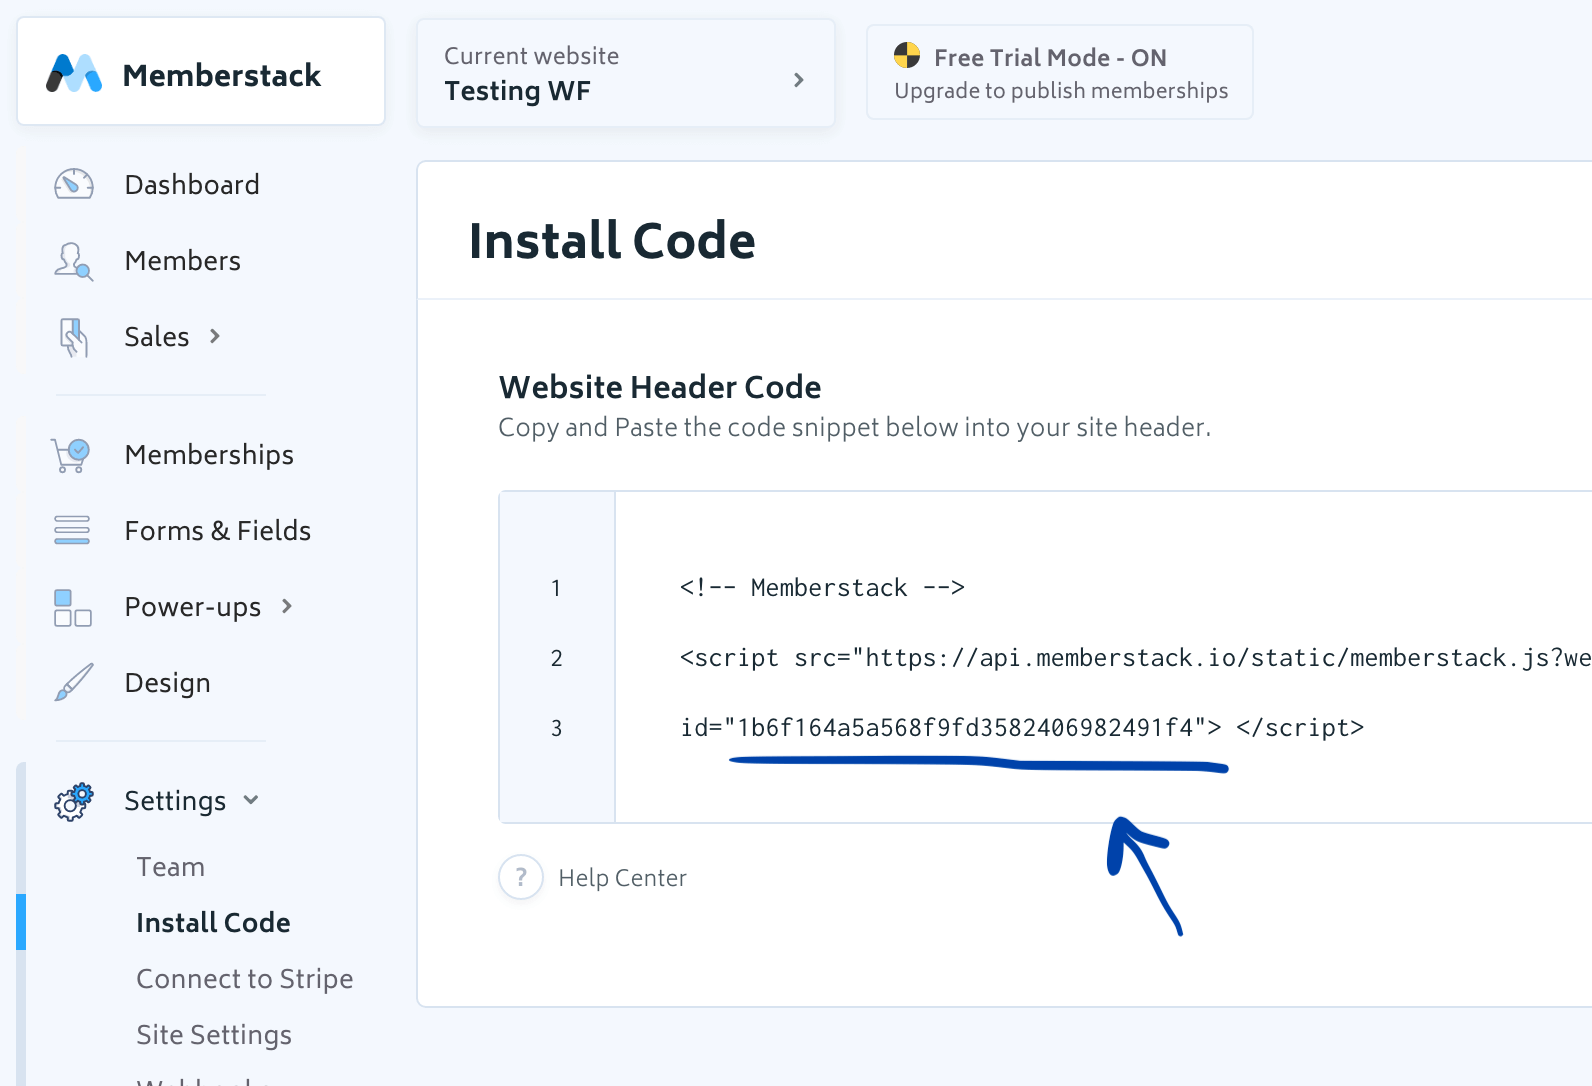
Task: Click the Website Header Code heading
Action: 660,386
